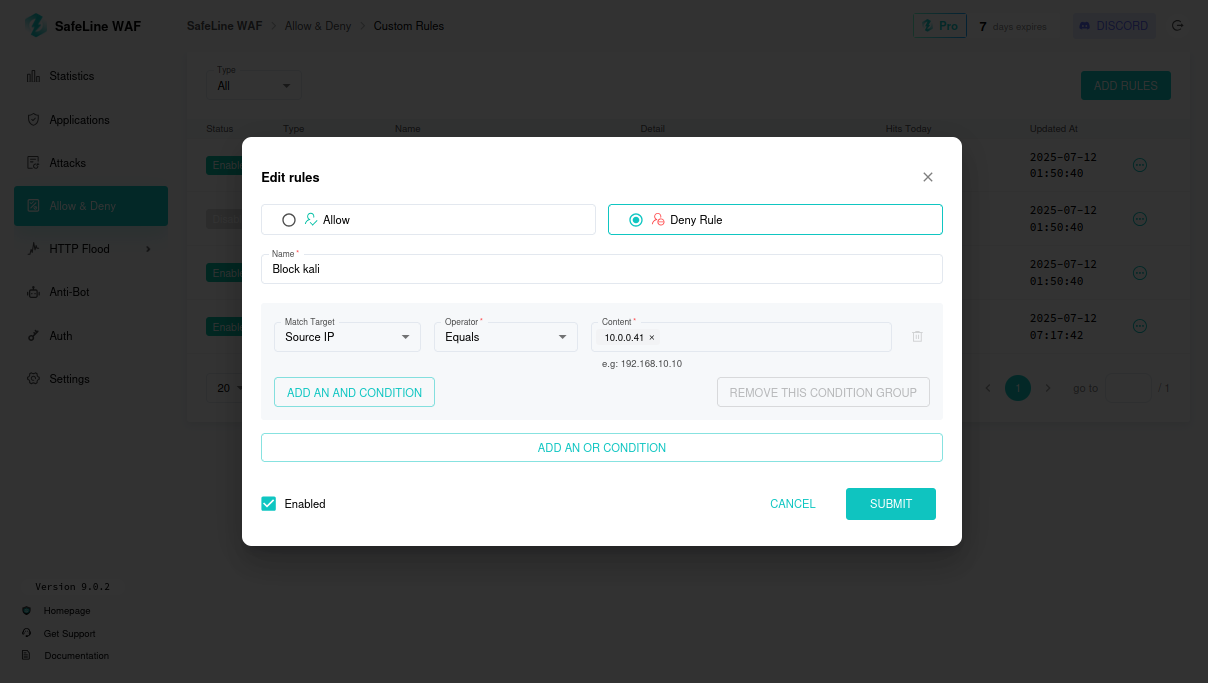The image size is (1208, 683).
Task: Click the Name field containing Block kali
Action: (602, 269)
